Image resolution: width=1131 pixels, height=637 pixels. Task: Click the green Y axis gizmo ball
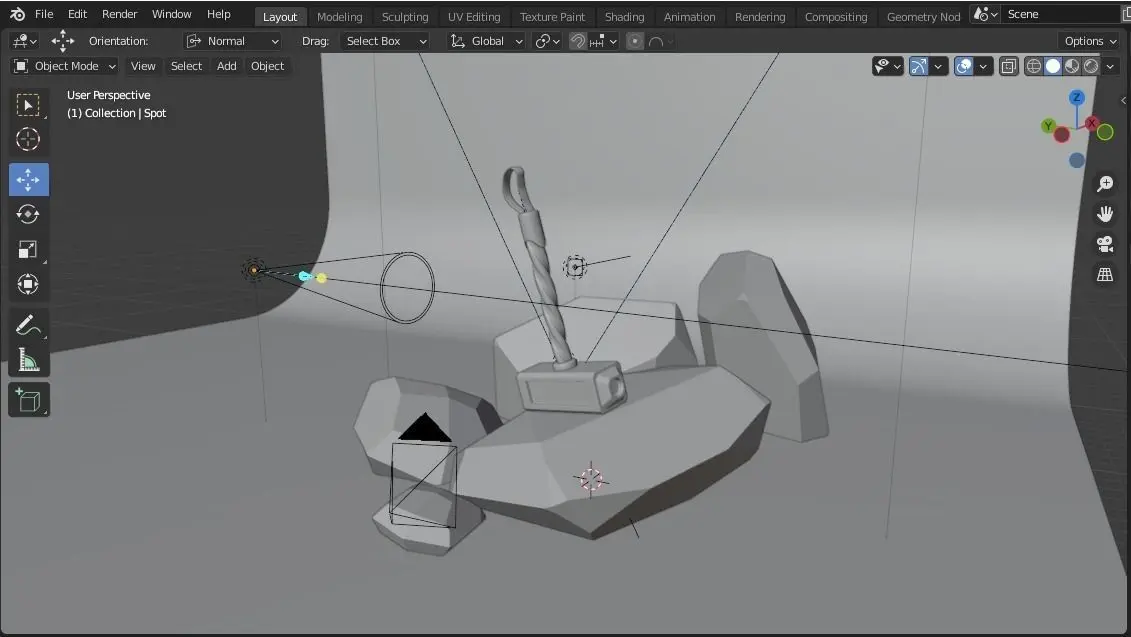pos(1048,126)
